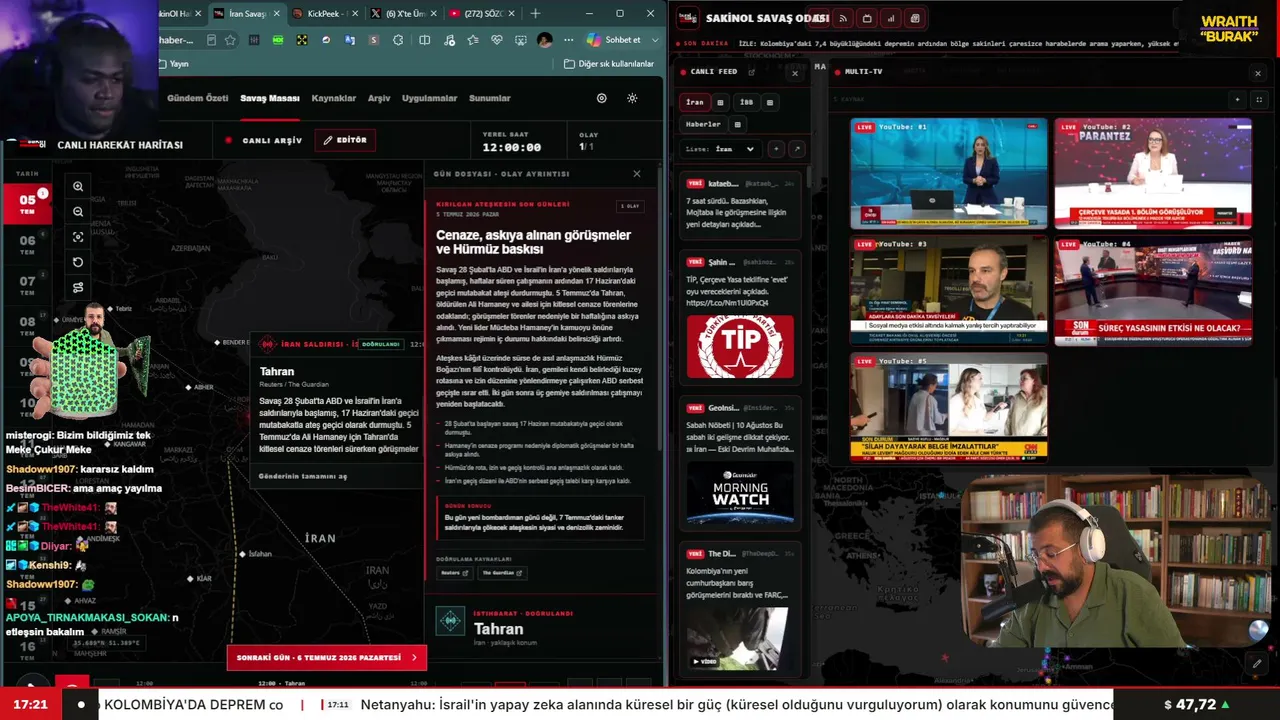Open the bar chart icon in header
The width and height of the screenshot is (1280, 720).
tap(890, 18)
